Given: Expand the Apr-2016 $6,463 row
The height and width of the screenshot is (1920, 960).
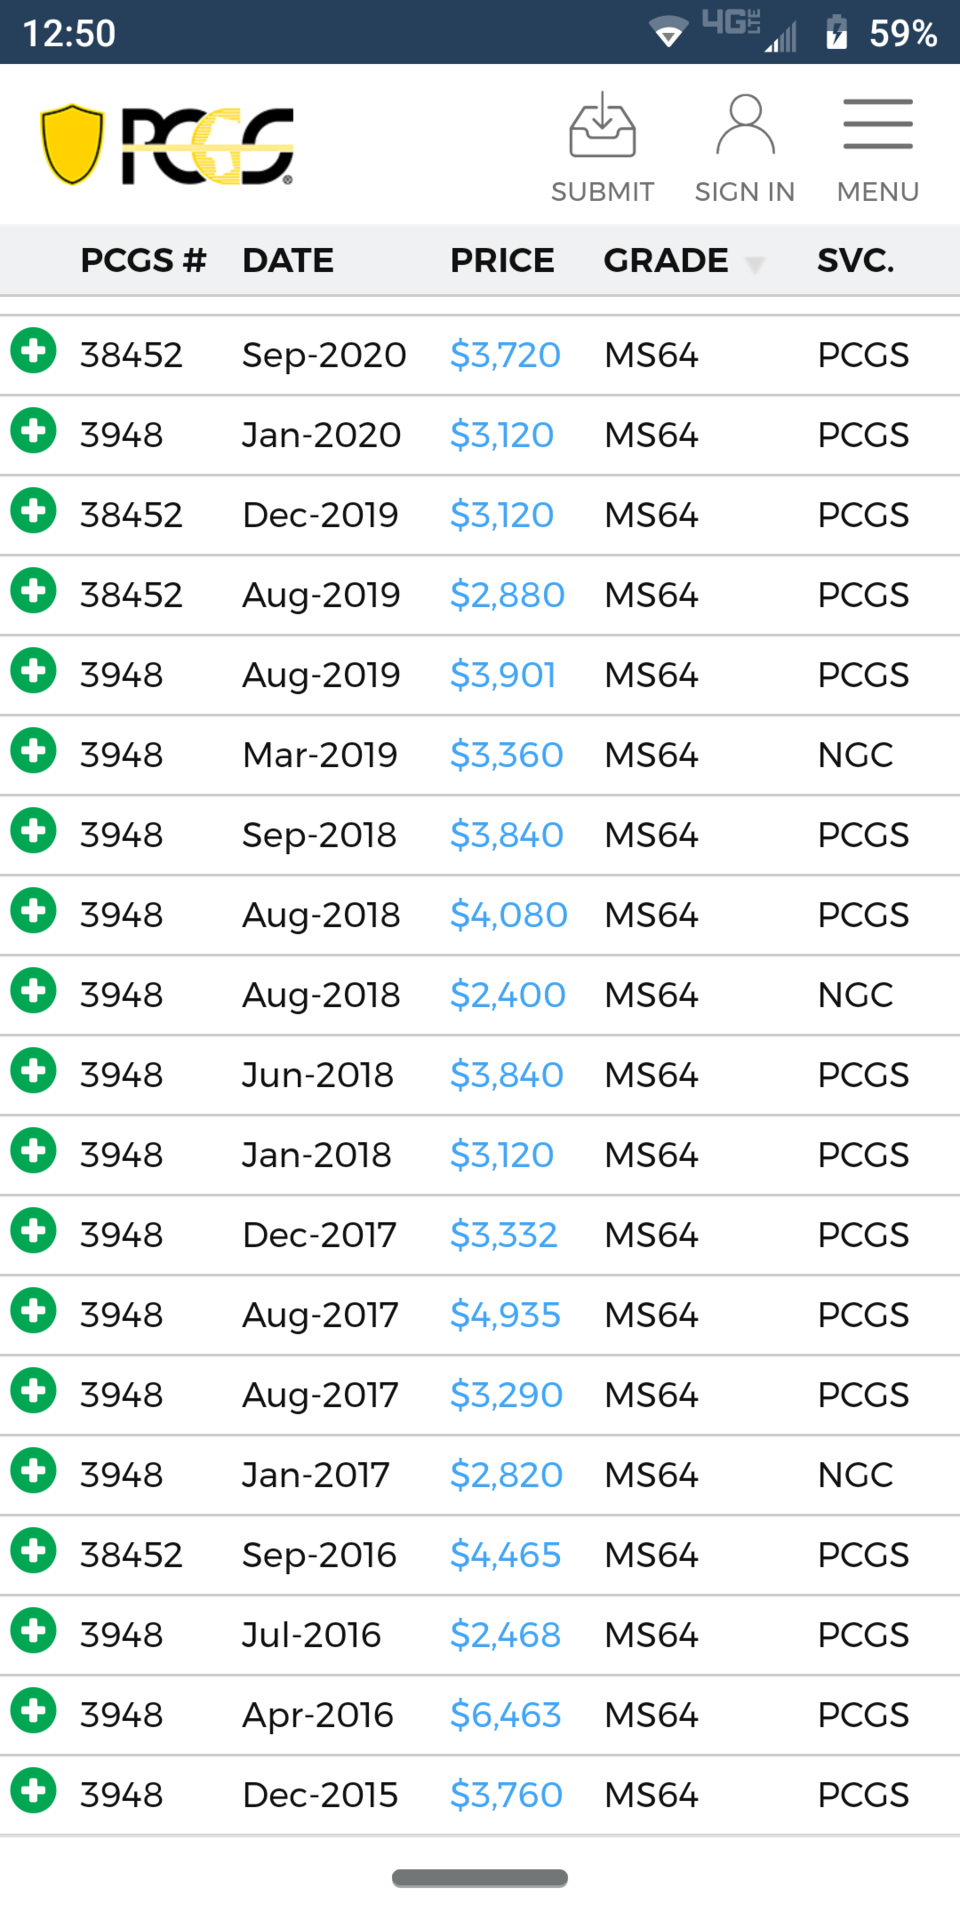Looking at the screenshot, I should pos(34,1711).
